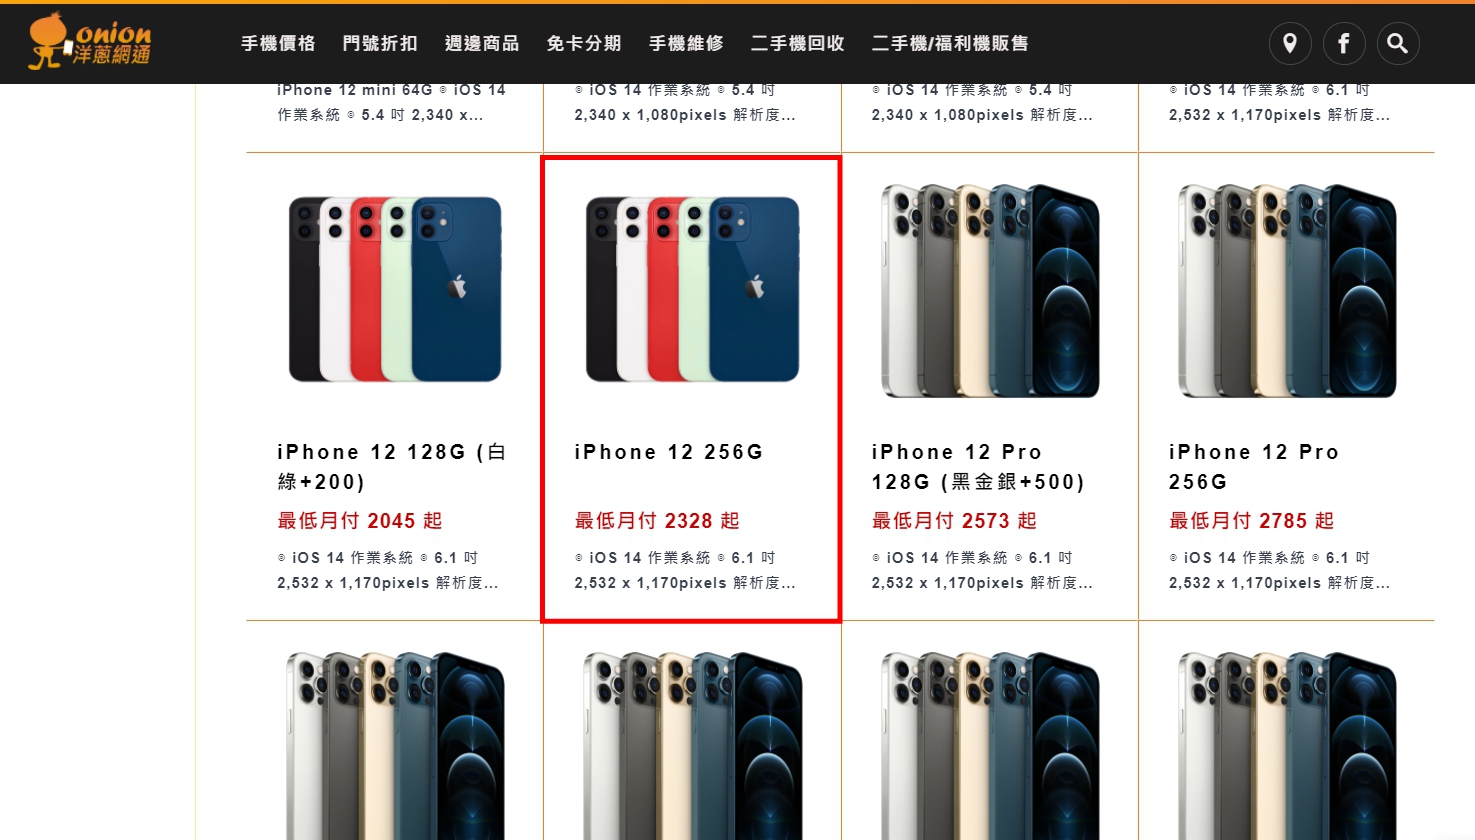1475x840 pixels.
Task: Go home via the Onion 洋蔥網通 logo
Action: [x=90, y=41]
